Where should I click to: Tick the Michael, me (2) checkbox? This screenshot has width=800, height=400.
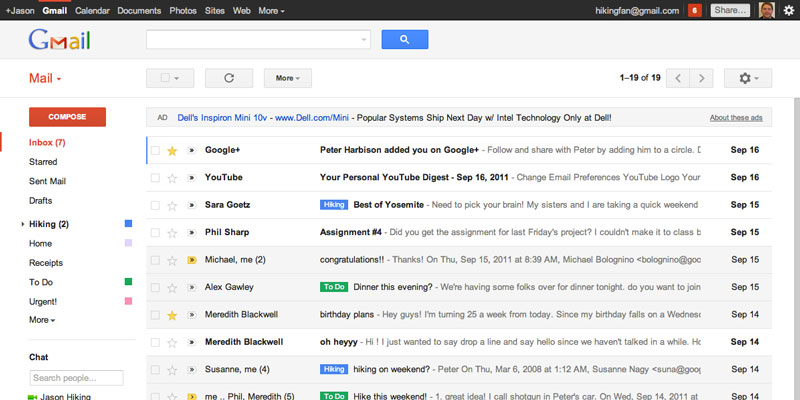point(156,260)
